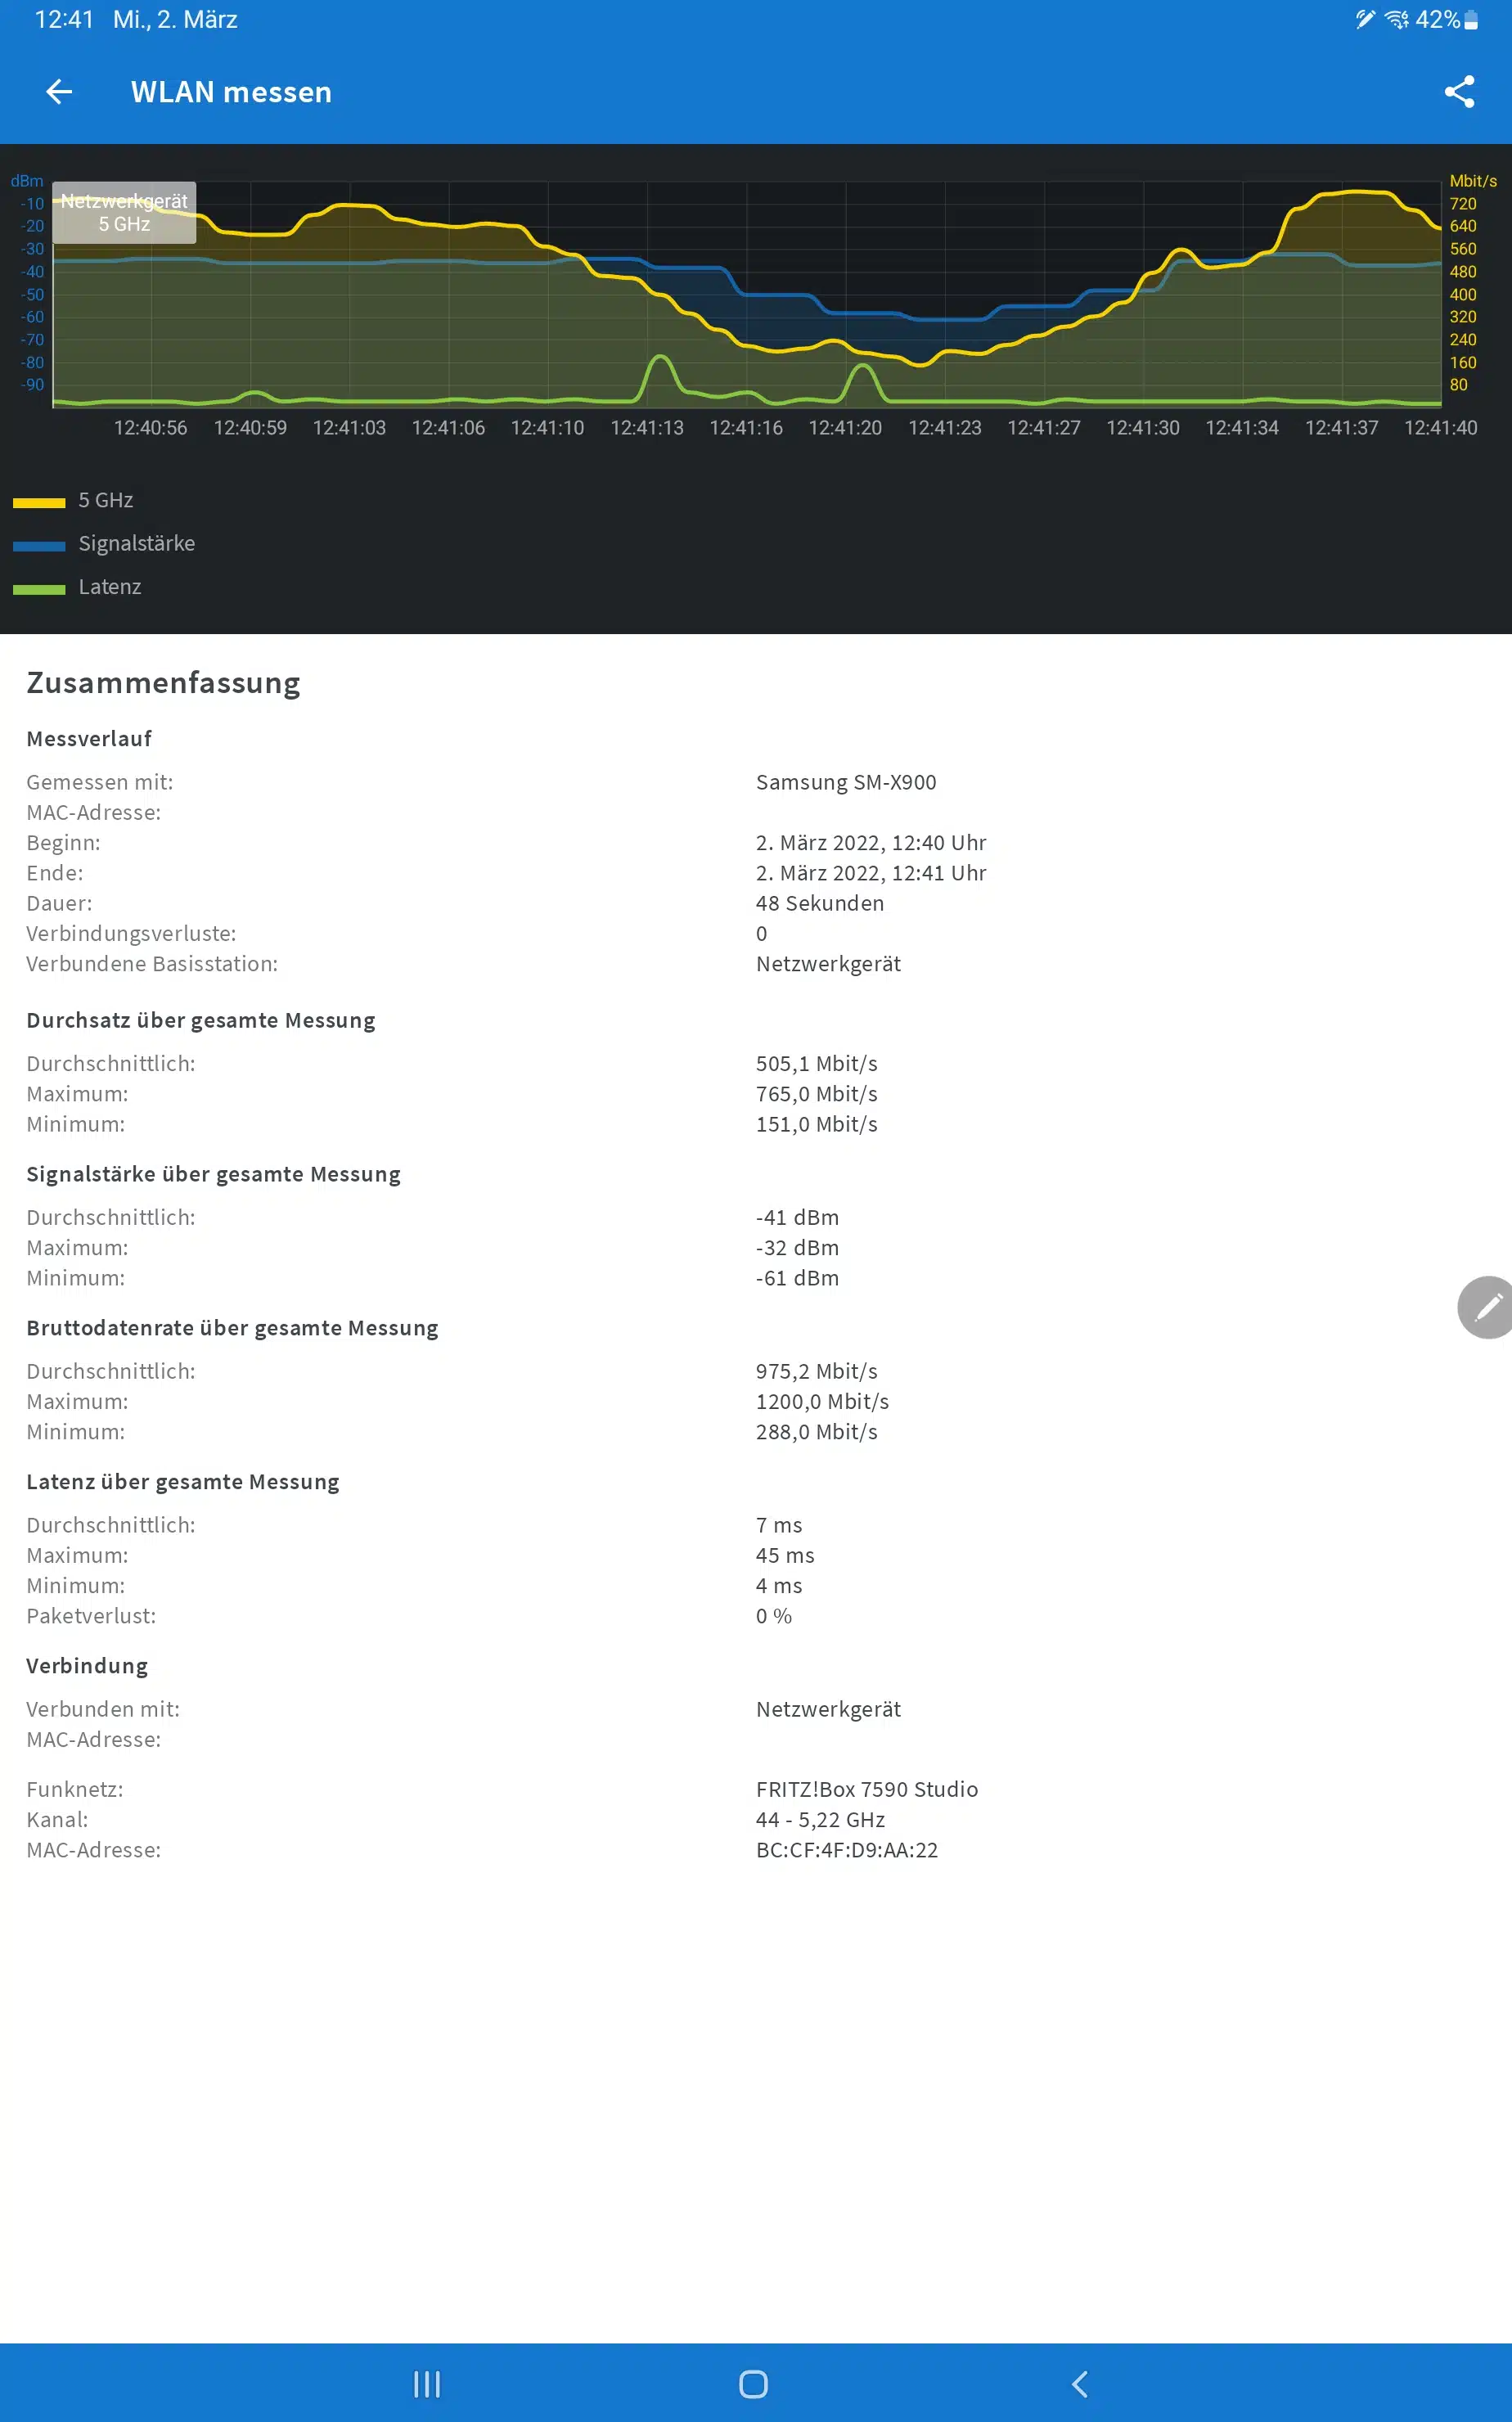
Task: Toggle the 5 GHz legend series
Action: click(x=106, y=500)
